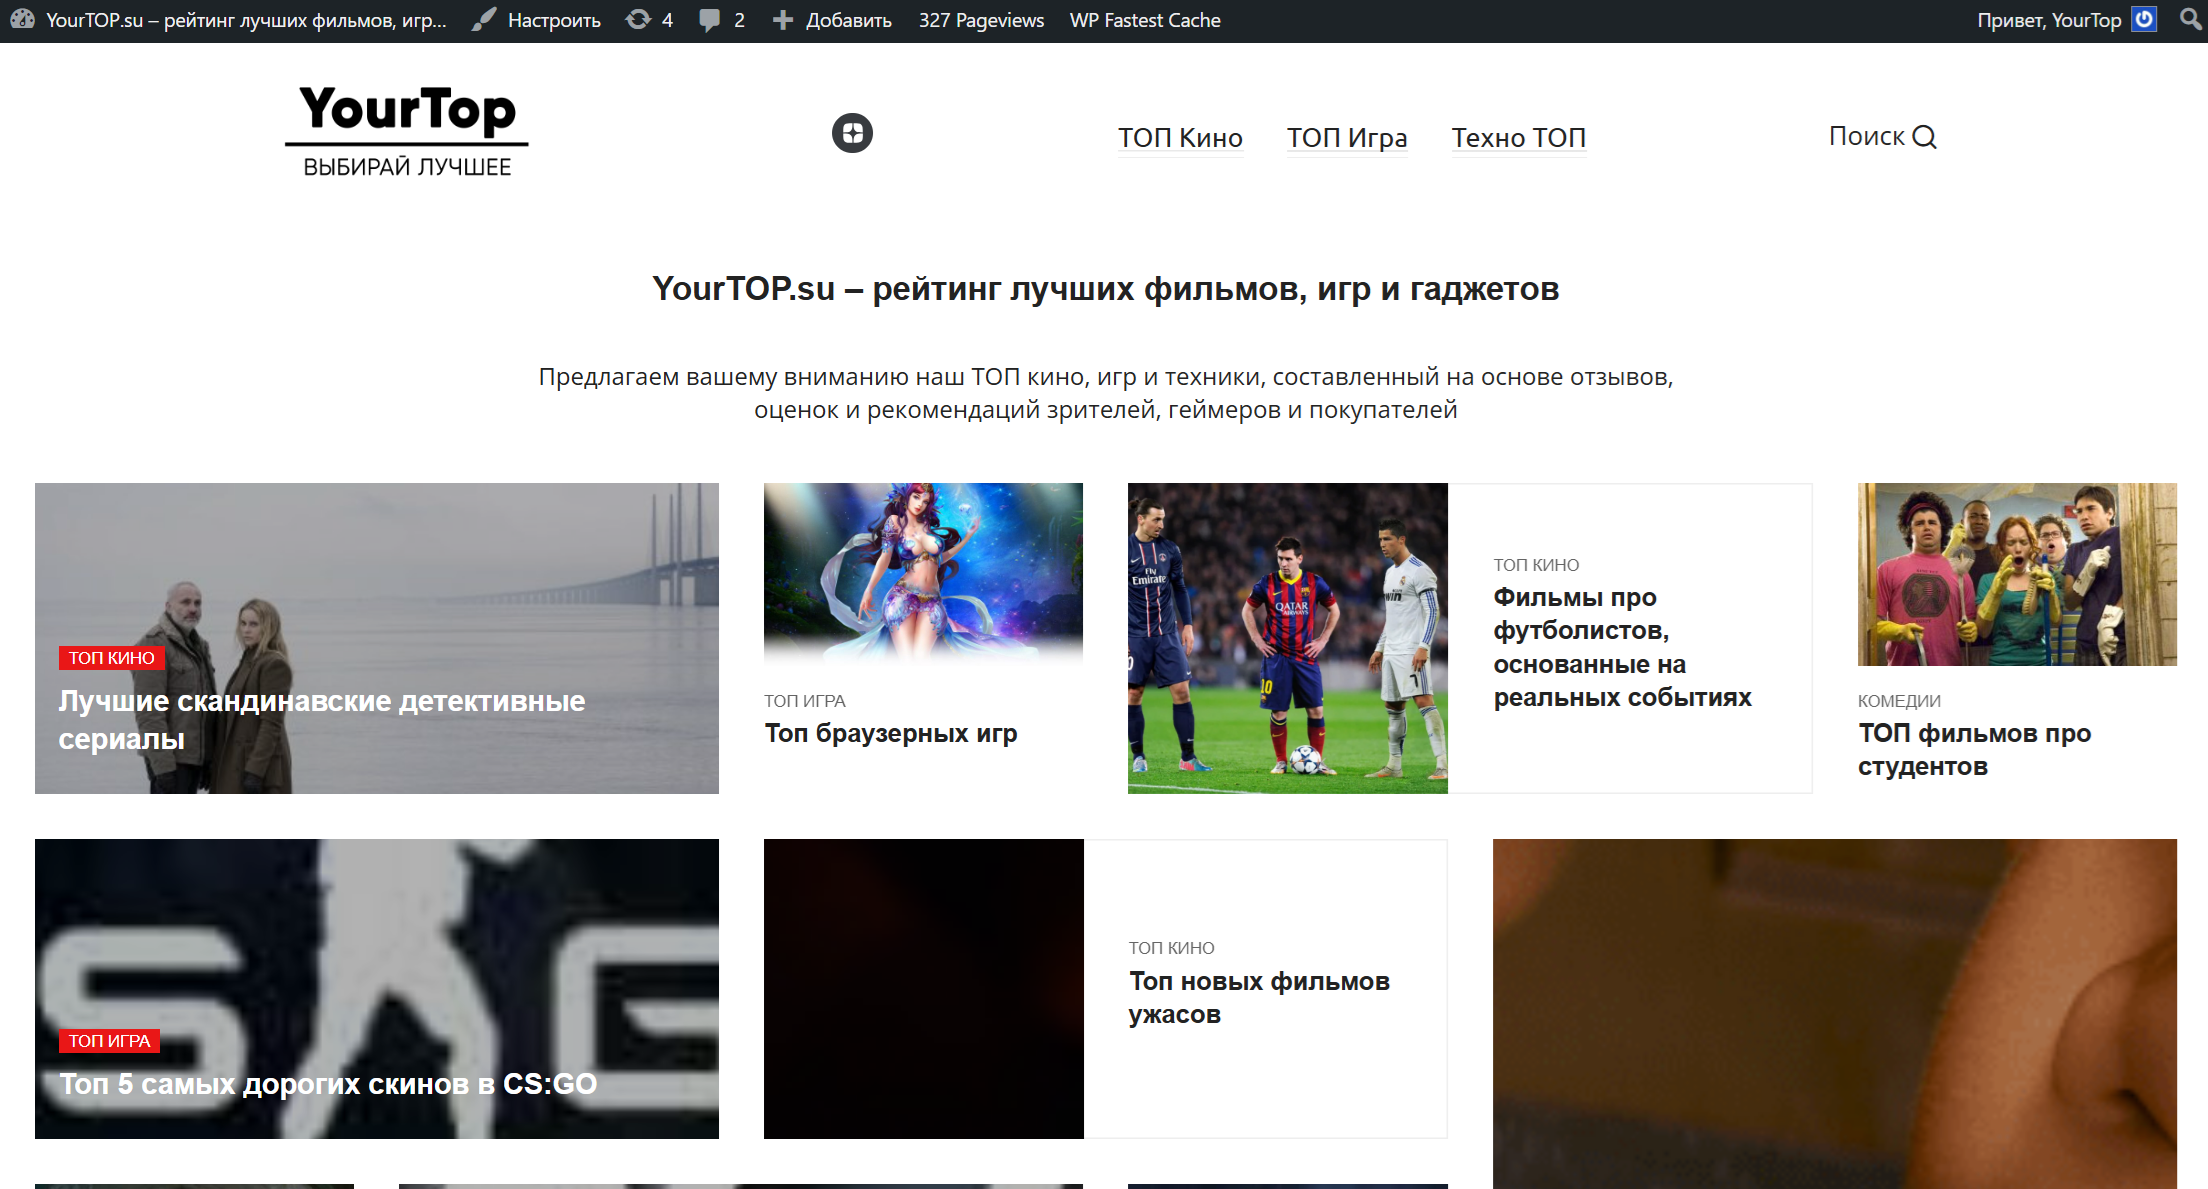This screenshot has width=2208, height=1189.
Task: Click the round dark icon beside the logo
Action: [x=852, y=133]
